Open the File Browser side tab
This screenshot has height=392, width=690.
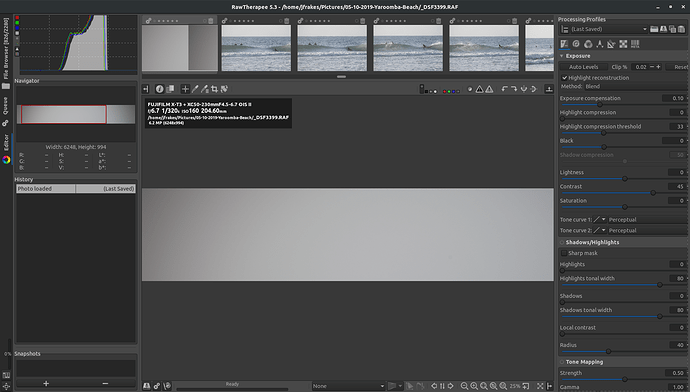6,53
